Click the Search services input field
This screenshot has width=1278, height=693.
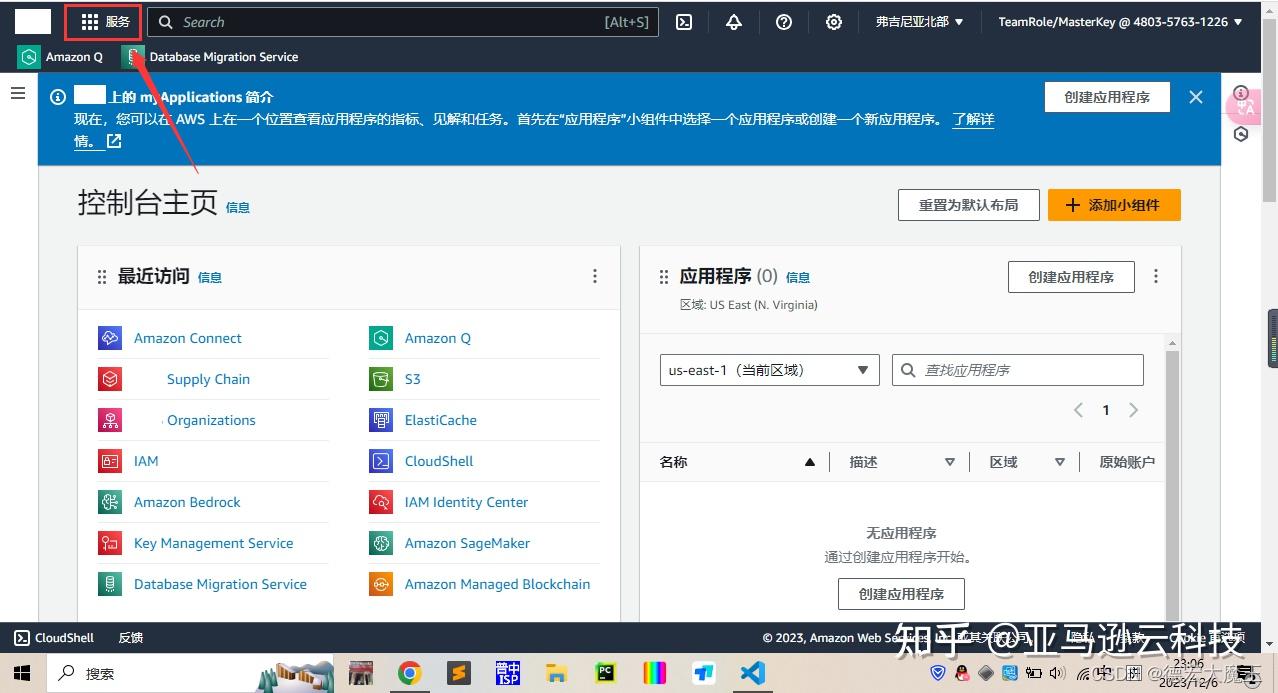coord(403,22)
